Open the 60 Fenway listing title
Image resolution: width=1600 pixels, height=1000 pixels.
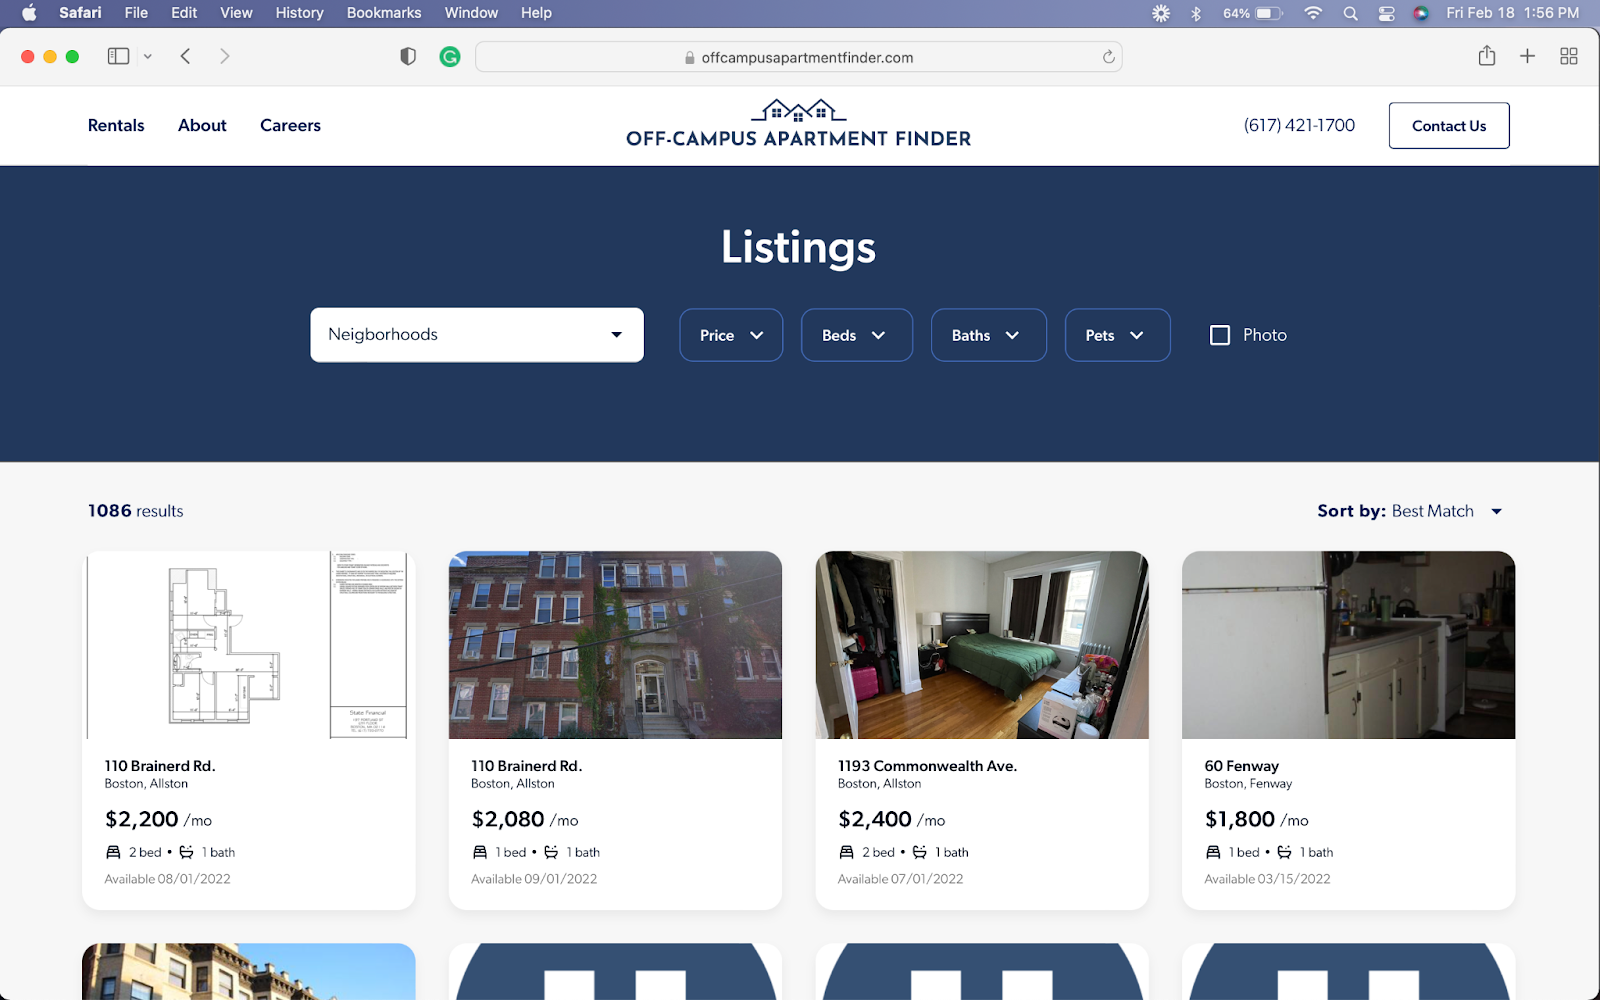(1241, 766)
